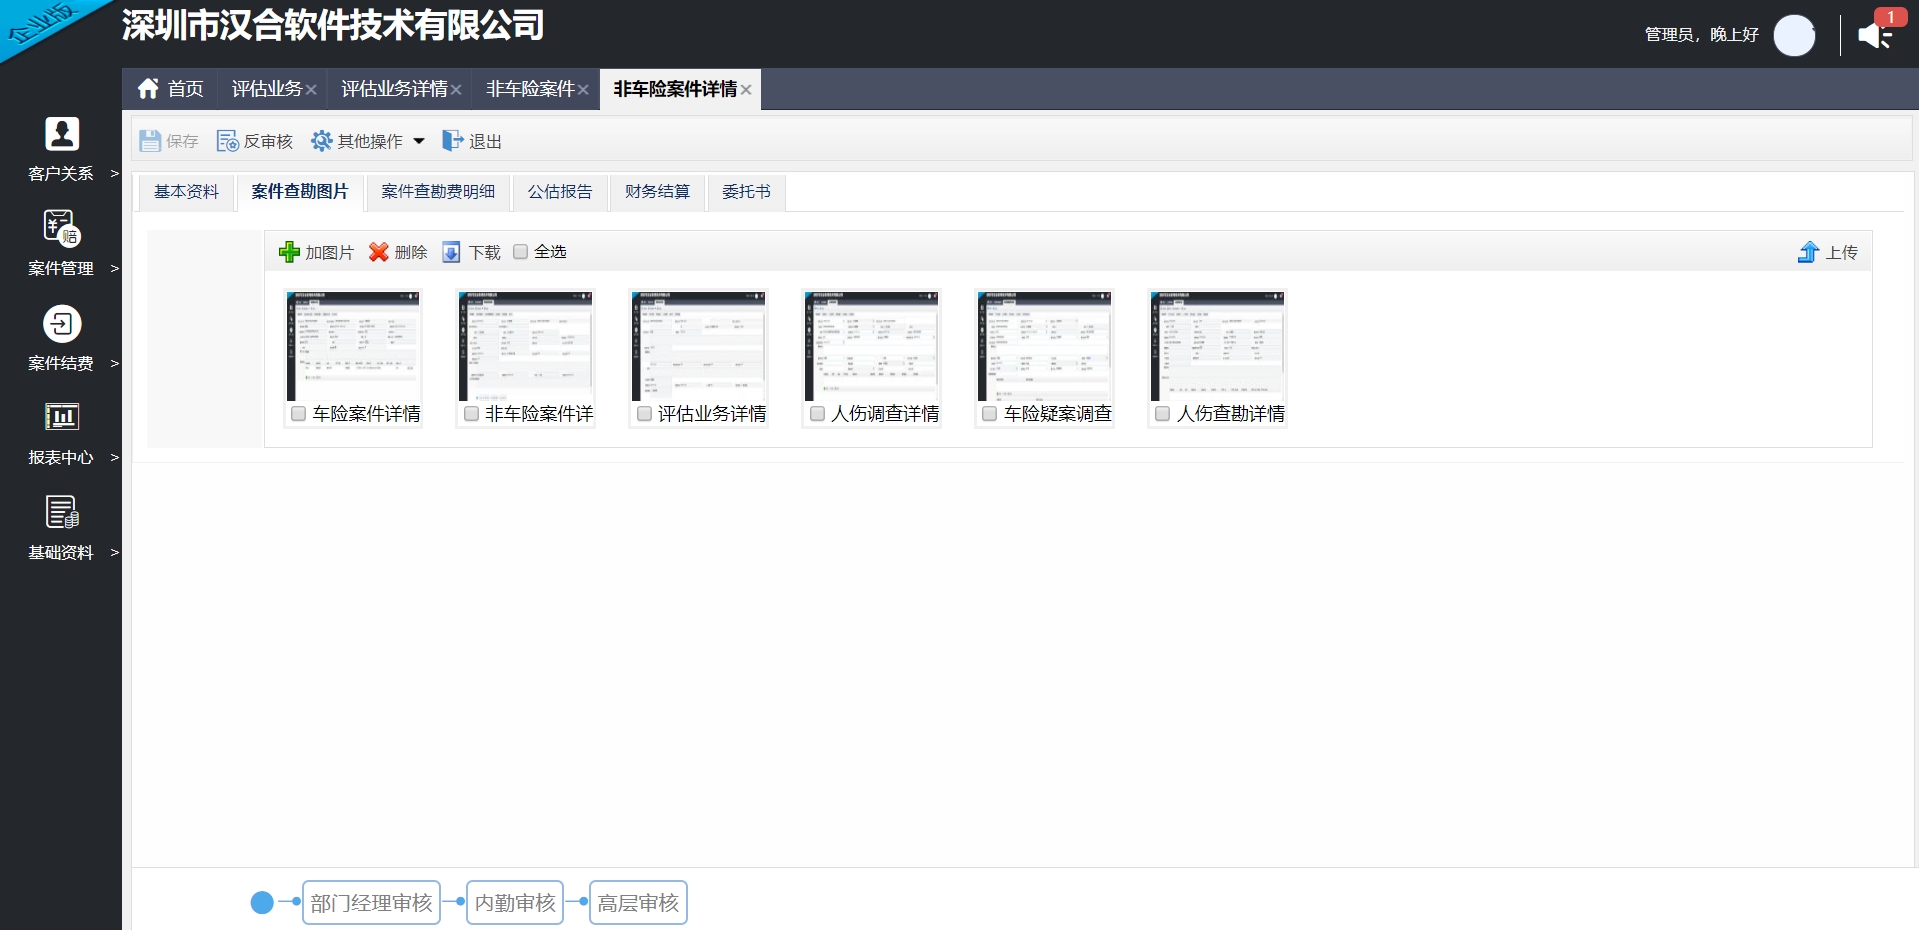Expand 报表中心 submenu arrow
Viewport: 1919px width, 930px height.
(x=114, y=458)
